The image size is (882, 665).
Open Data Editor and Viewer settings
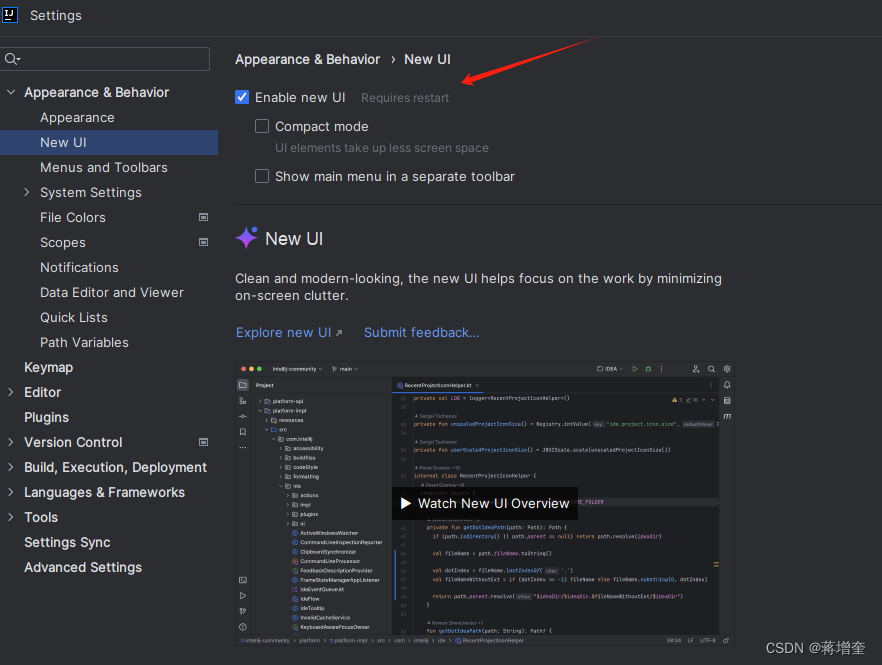click(112, 293)
